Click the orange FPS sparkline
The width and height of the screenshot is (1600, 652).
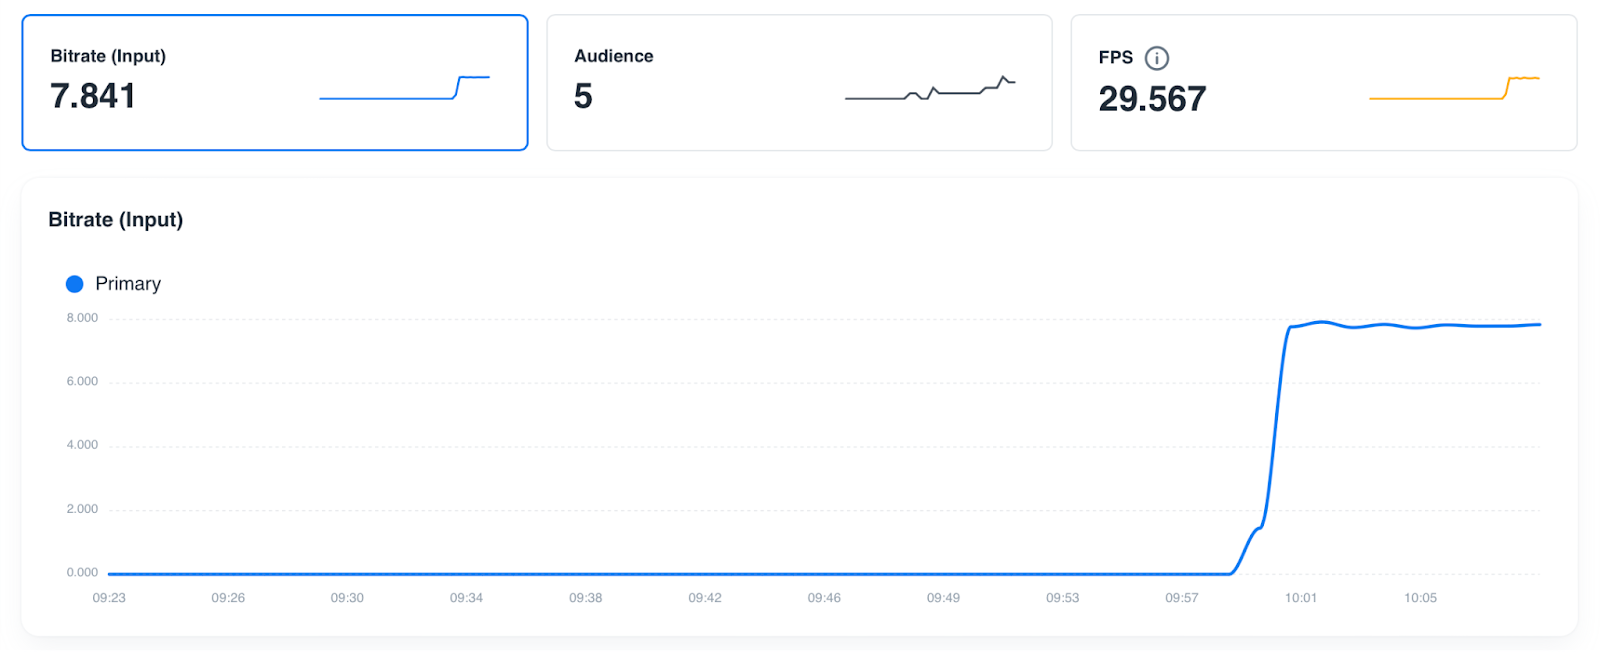[x=1453, y=88]
